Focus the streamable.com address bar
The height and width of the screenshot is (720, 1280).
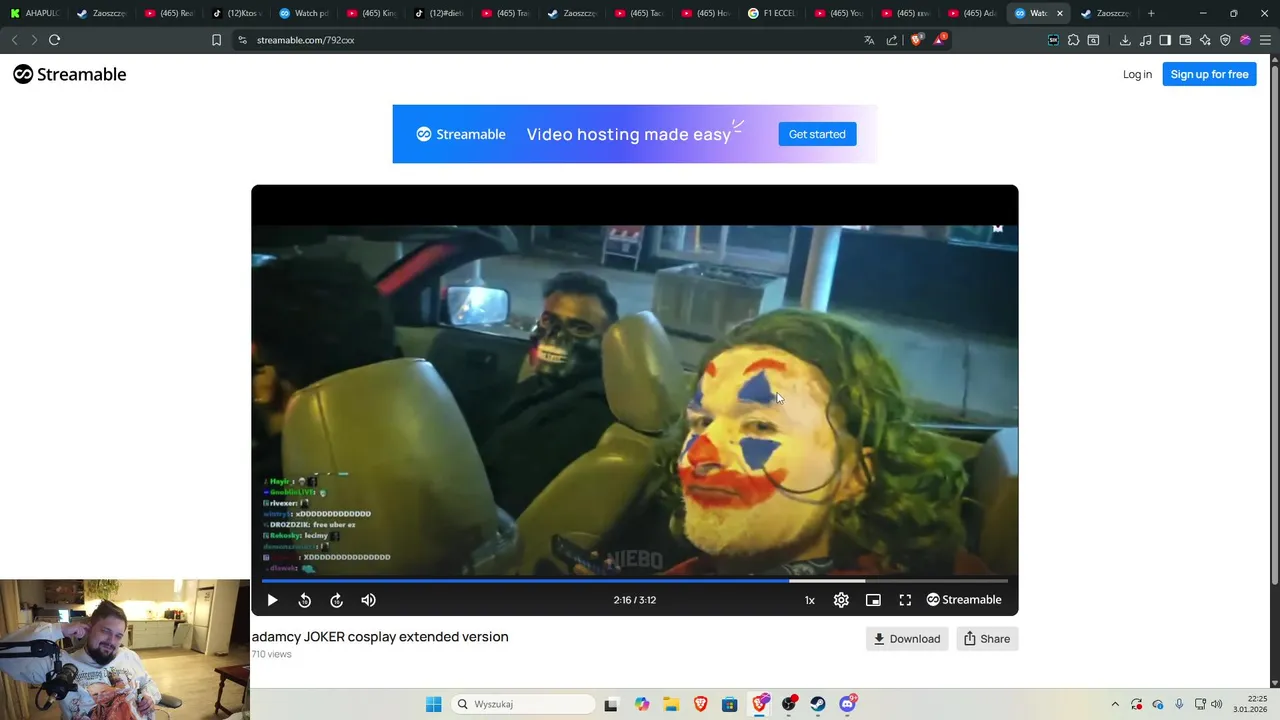pos(550,40)
